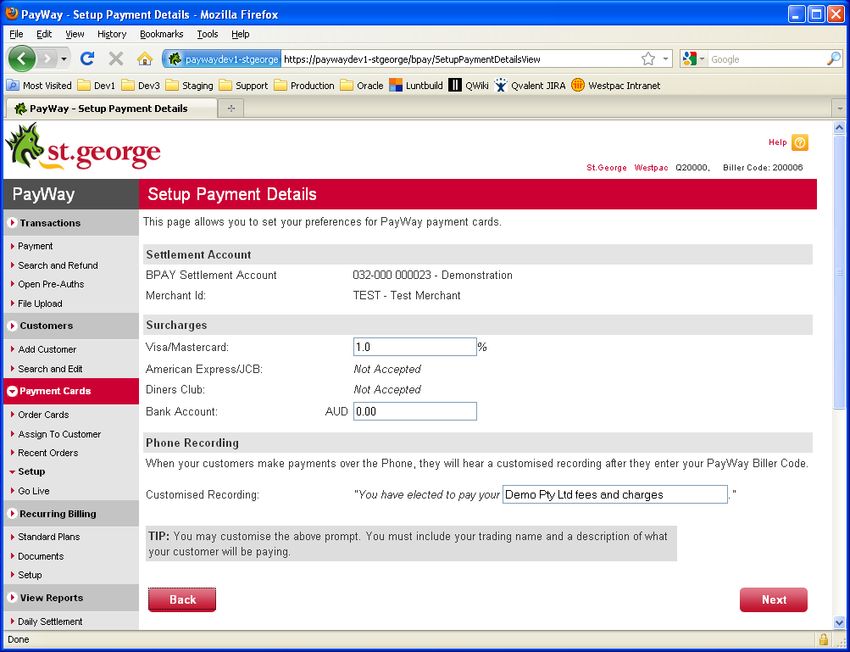The height and width of the screenshot is (652, 850).
Task: Click the paywaydev1-stgeorge site identity badge
Action: [x=222, y=59]
